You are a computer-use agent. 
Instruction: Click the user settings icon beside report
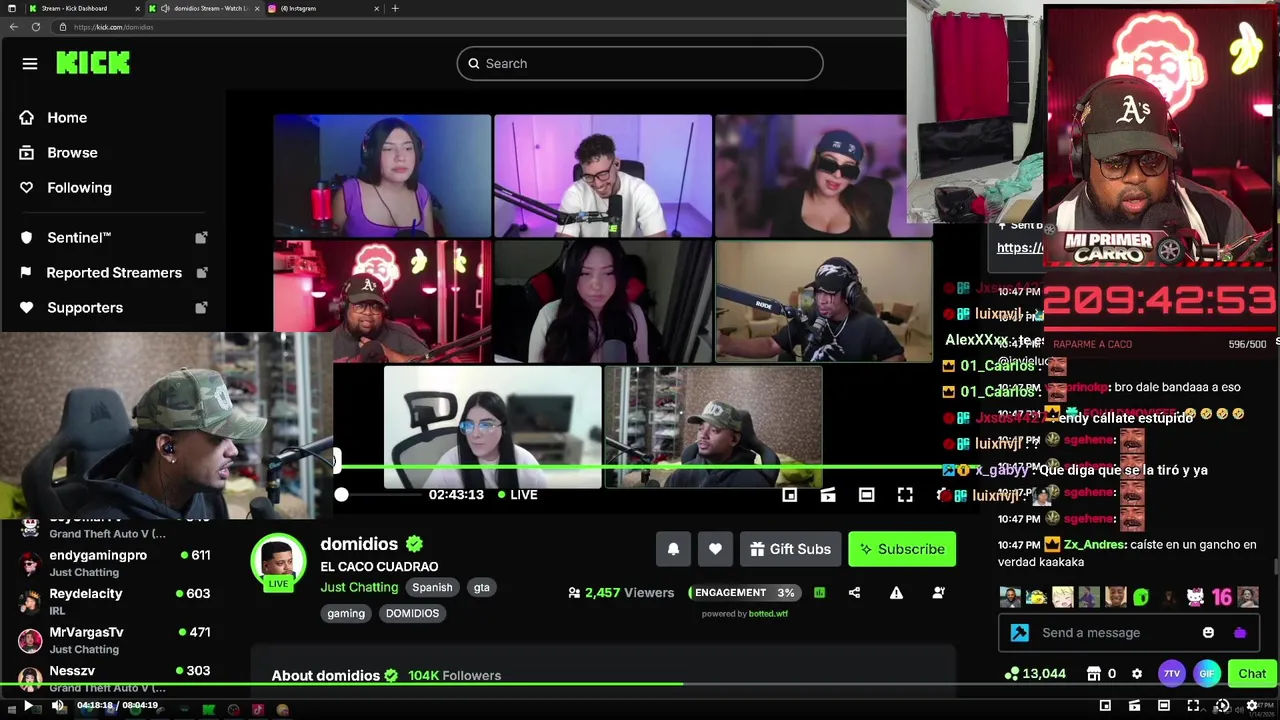(938, 593)
